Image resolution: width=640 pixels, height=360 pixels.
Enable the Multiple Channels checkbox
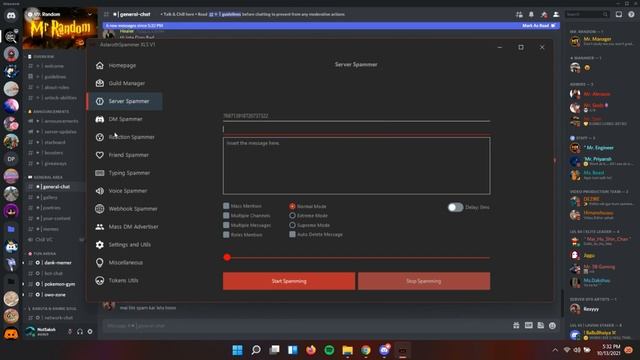tap(226, 215)
